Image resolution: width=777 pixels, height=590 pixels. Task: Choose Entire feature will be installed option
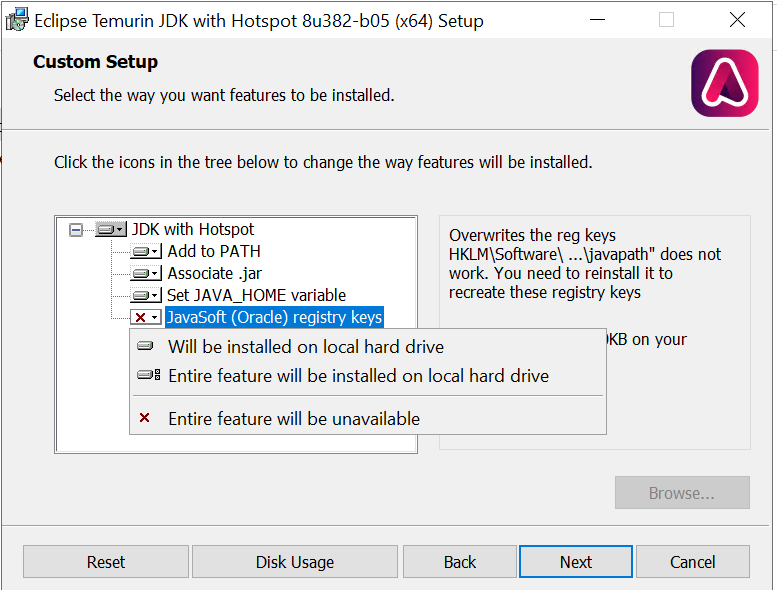pyautogui.click(x=368, y=376)
